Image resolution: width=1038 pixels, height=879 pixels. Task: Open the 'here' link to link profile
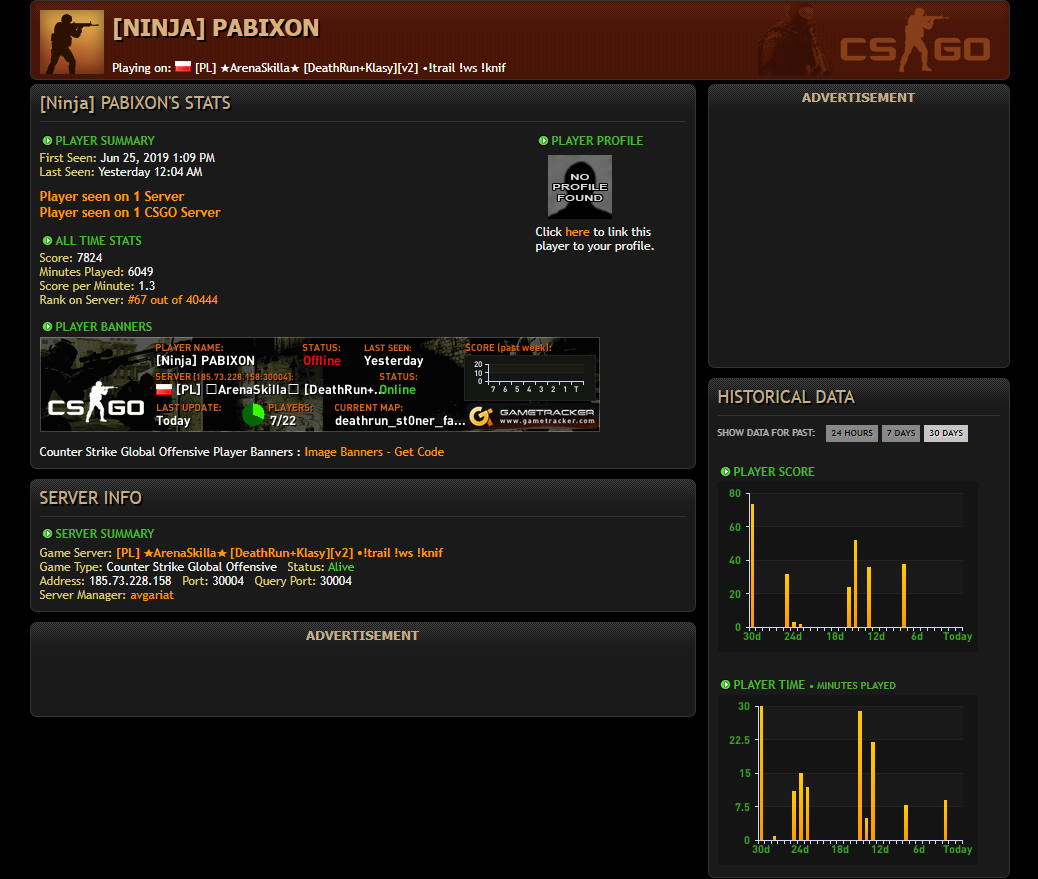(x=577, y=232)
